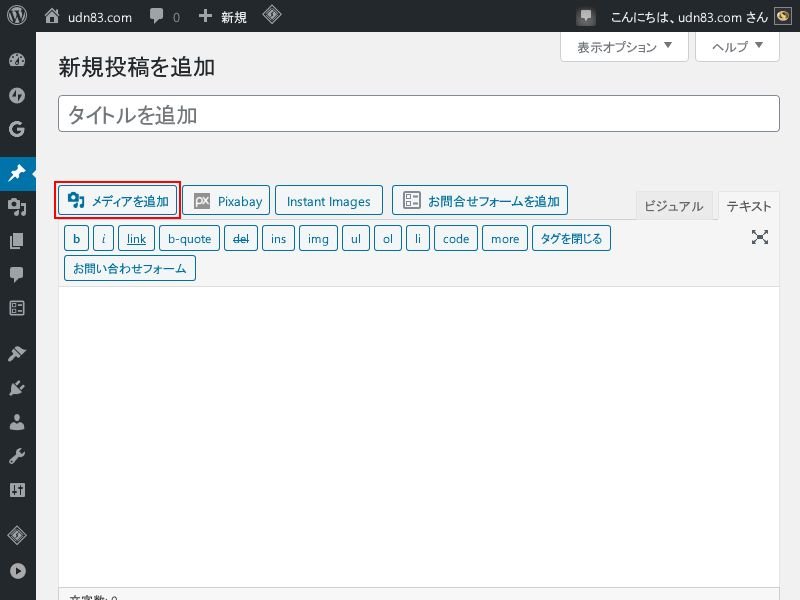Switch to the ビジュアル editor tab
800x600 pixels.
click(673, 206)
